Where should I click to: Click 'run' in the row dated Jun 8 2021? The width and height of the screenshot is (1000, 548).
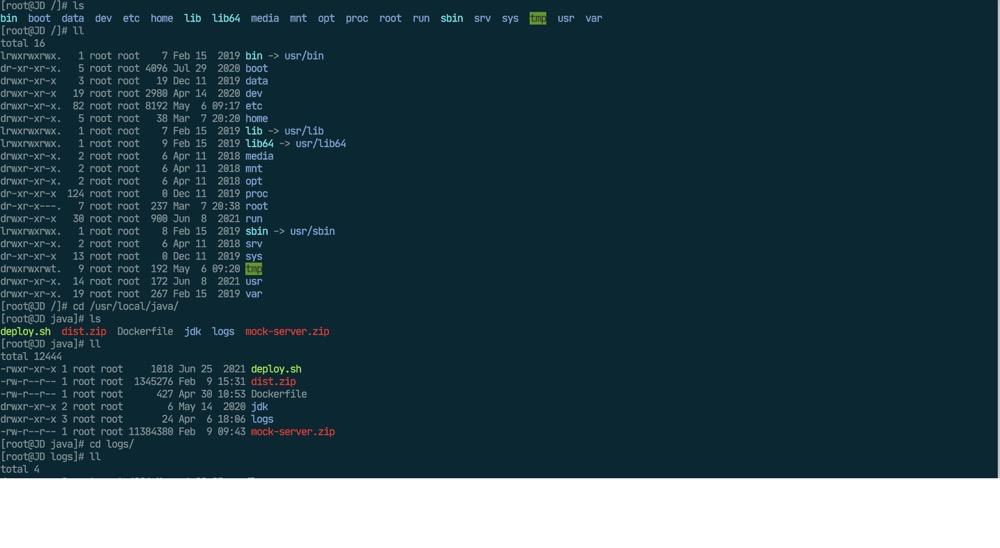(254, 219)
